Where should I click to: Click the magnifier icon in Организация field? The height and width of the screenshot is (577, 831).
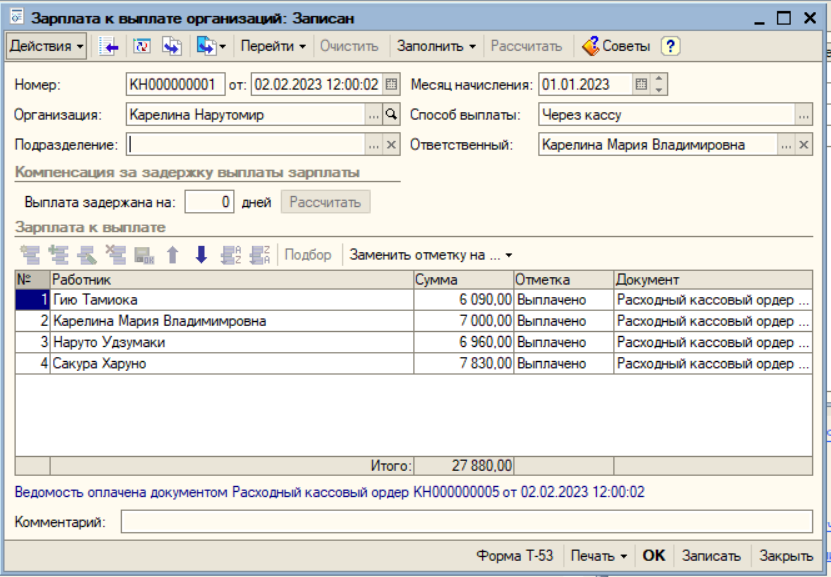(391, 114)
